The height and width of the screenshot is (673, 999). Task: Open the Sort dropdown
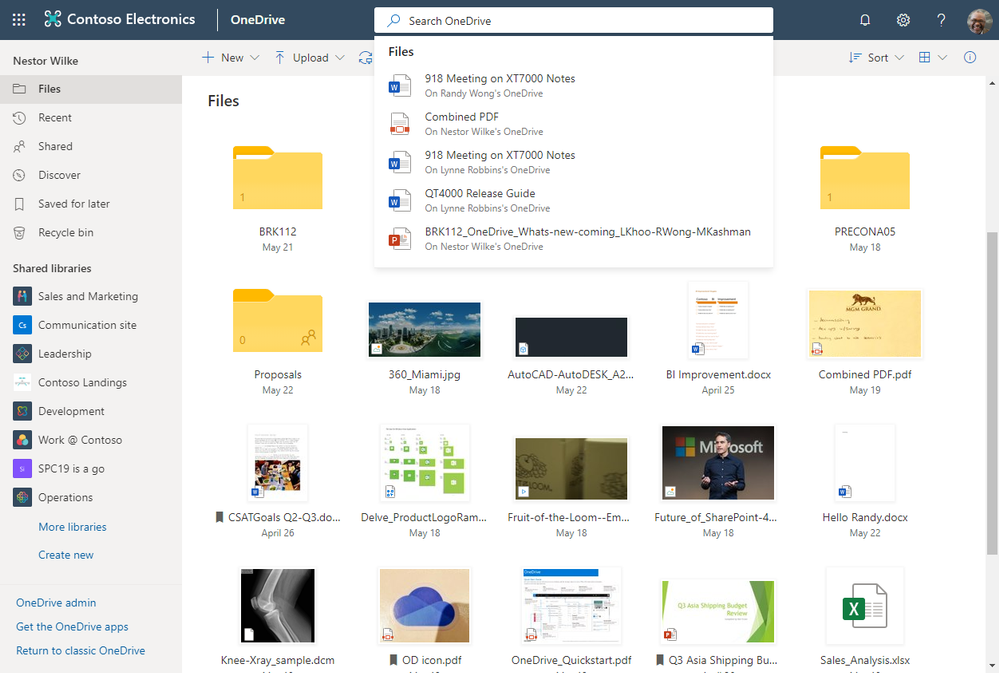click(x=876, y=58)
